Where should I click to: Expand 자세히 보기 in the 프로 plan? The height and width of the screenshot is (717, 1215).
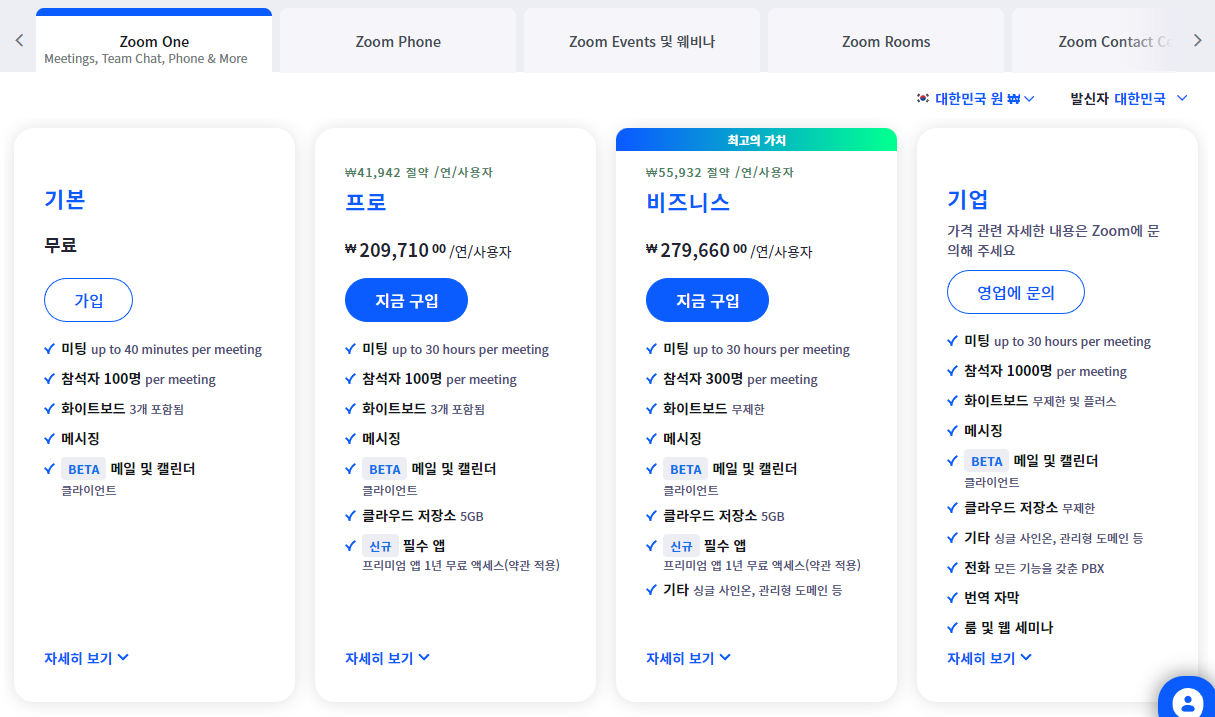coord(387,658)
